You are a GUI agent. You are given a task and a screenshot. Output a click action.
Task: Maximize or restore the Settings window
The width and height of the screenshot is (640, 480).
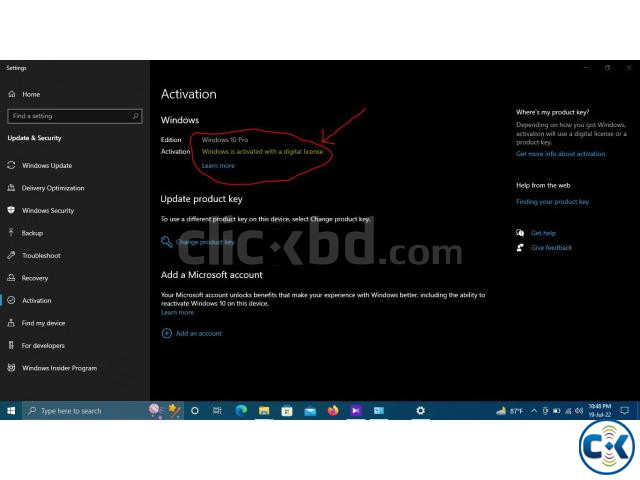point(607,68)
